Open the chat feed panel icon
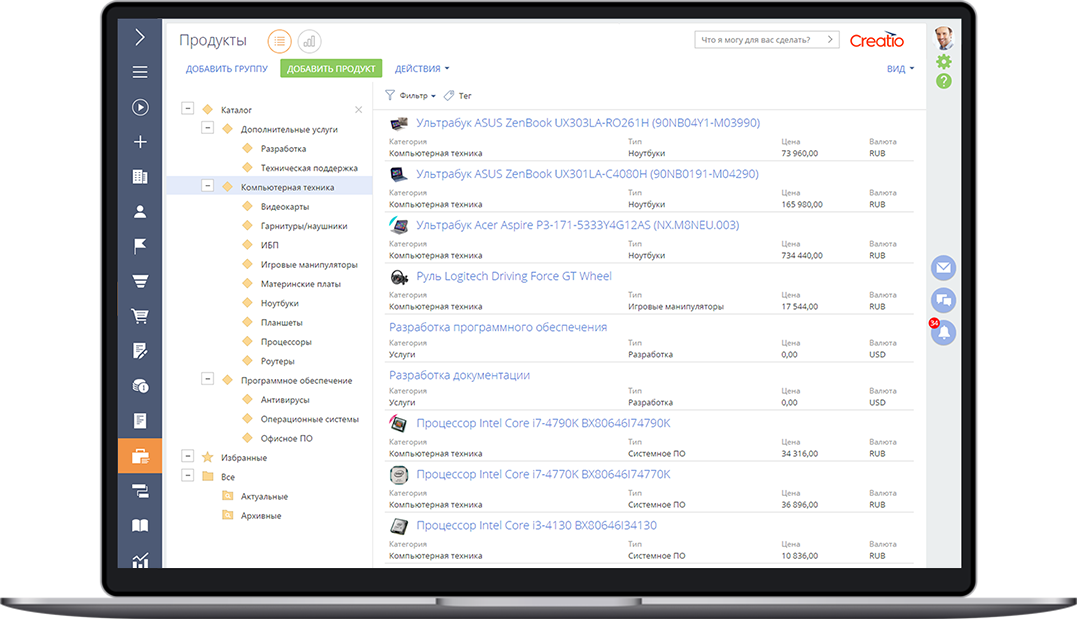Screen dimensions: 1077x619 [944, 300]
